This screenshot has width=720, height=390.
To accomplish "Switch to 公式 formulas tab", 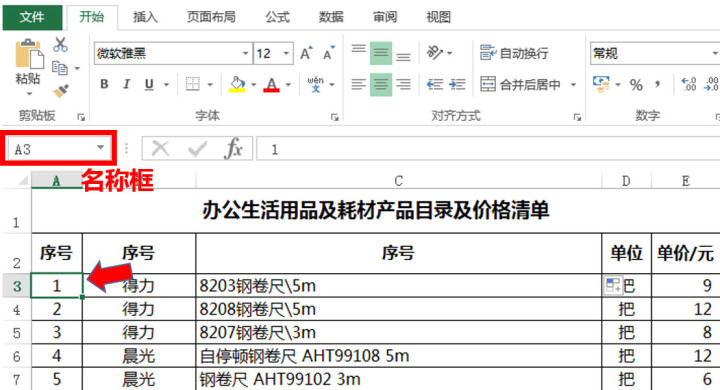I will (277, 17).
